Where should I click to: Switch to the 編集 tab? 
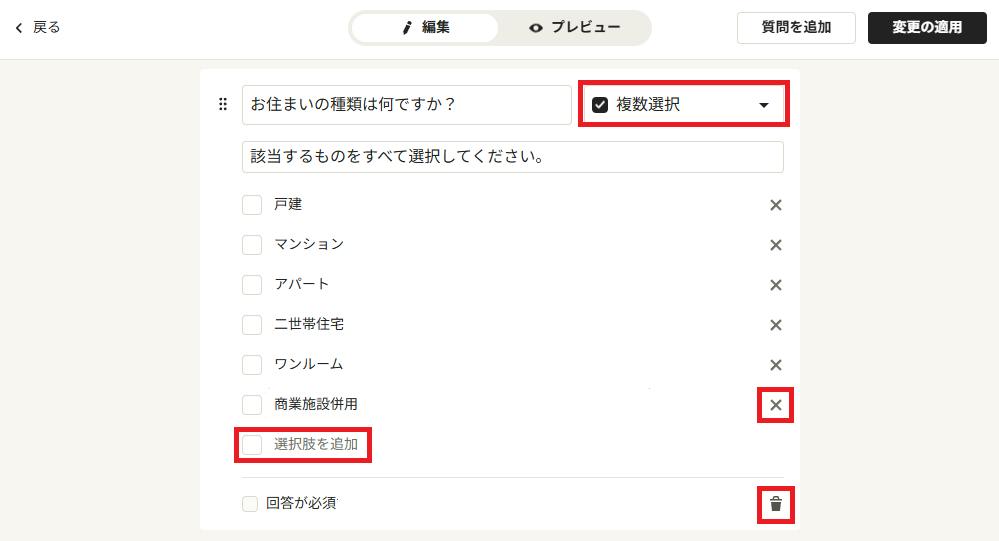pyautogui.click(x=425, y=27)
